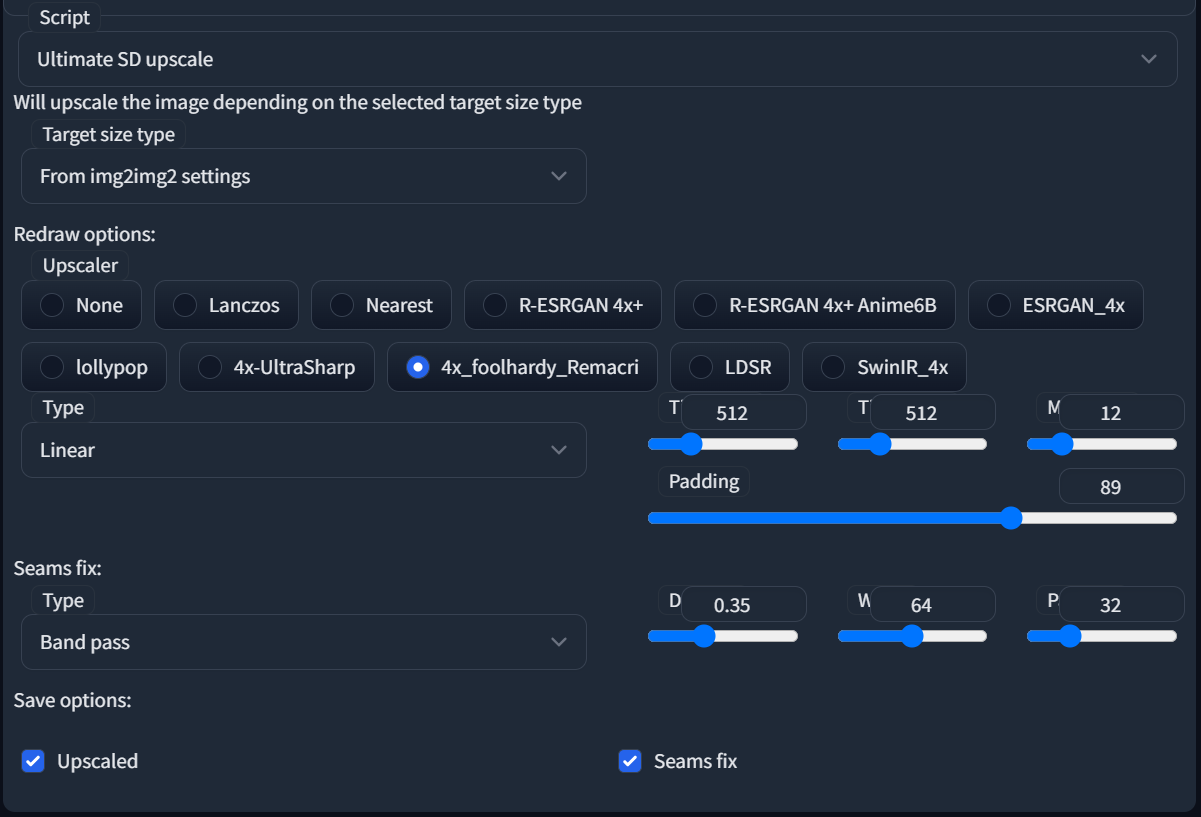The height and width of the screenshot is (817, 1201).
Task: Click the "Will upscale the image" description text
Action: tap(297, 102)
